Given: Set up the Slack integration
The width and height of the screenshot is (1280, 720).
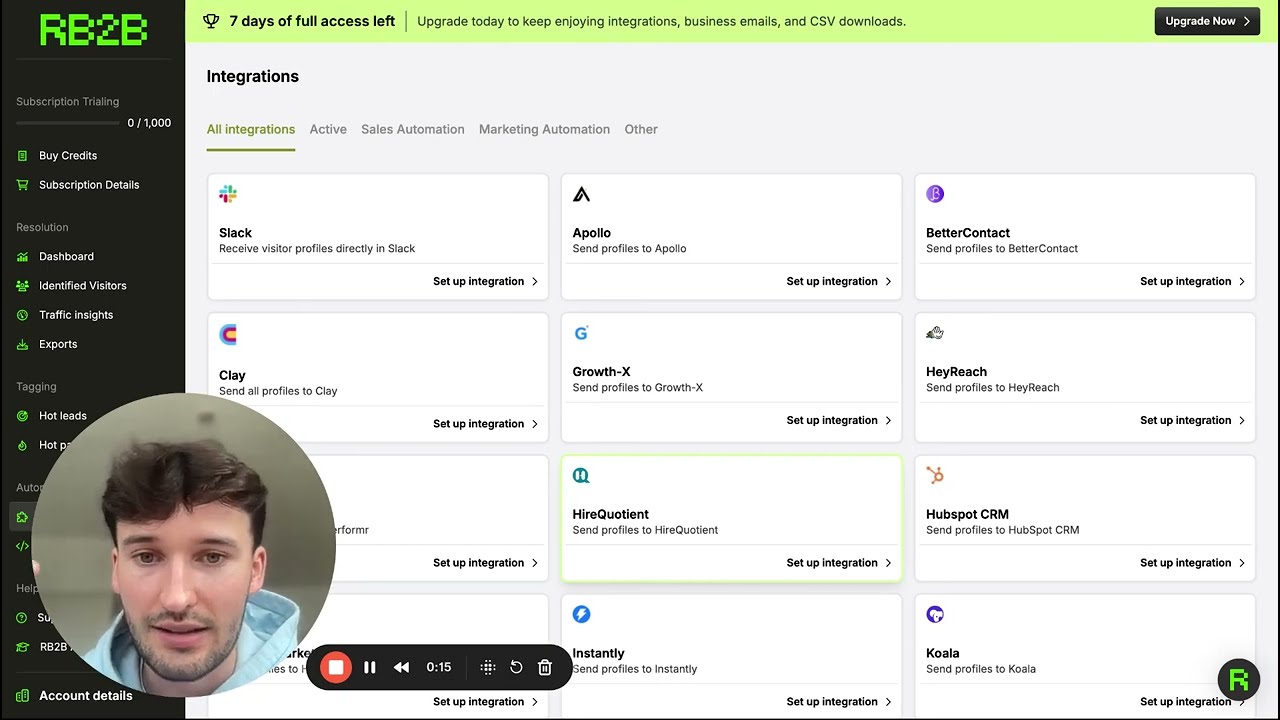Looking at the screenshot, I should pos(485,282).
